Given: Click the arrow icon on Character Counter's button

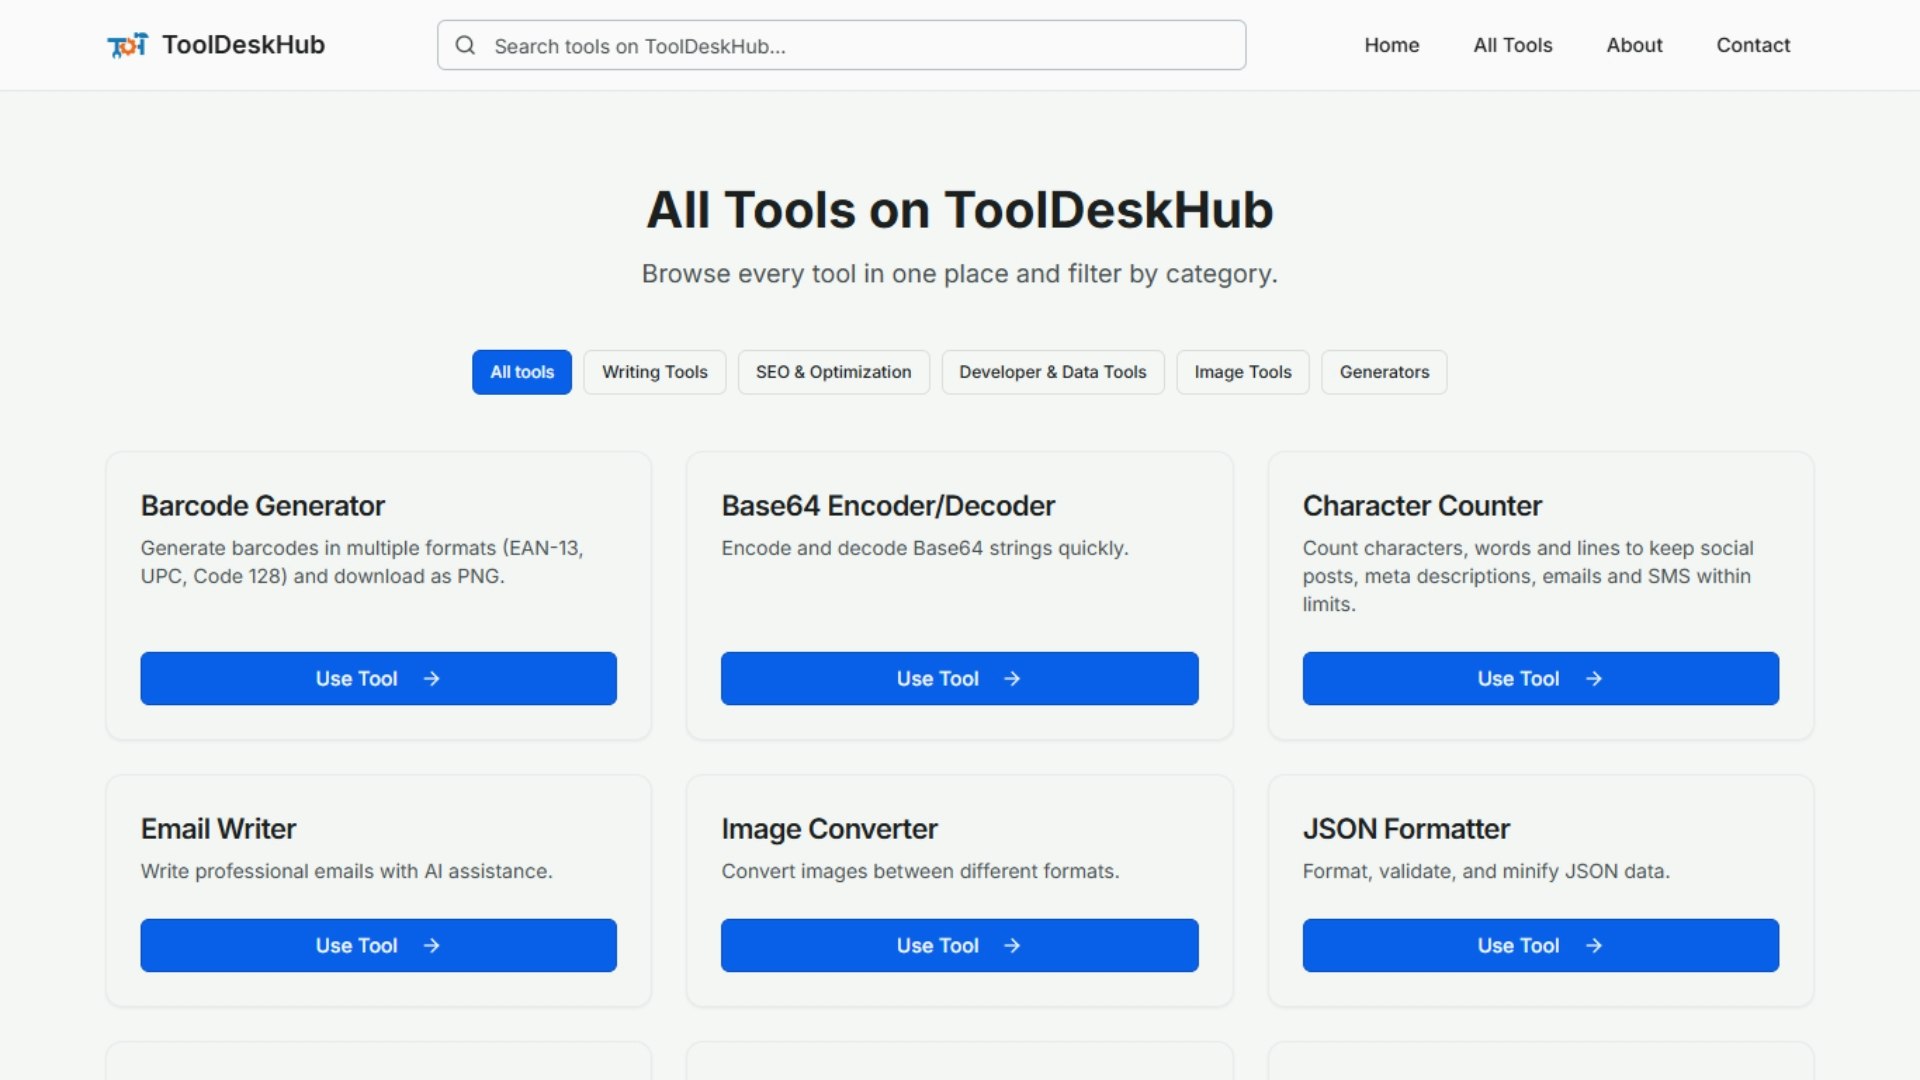Looking at the screenshot, I should pos(1594,678).
